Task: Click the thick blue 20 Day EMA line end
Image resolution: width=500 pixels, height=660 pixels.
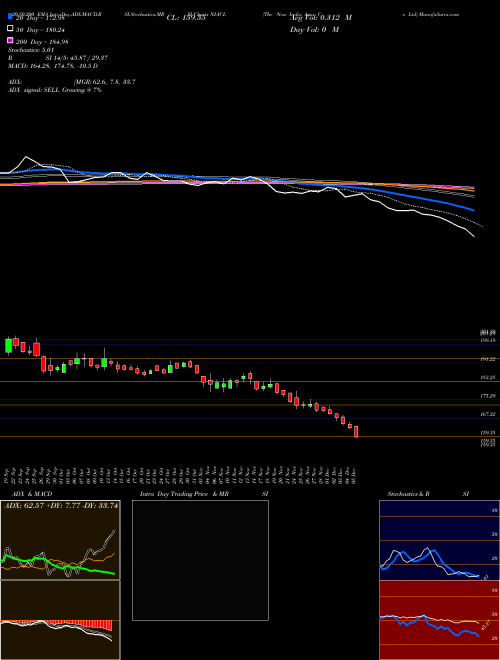Action: click(473, 209)
